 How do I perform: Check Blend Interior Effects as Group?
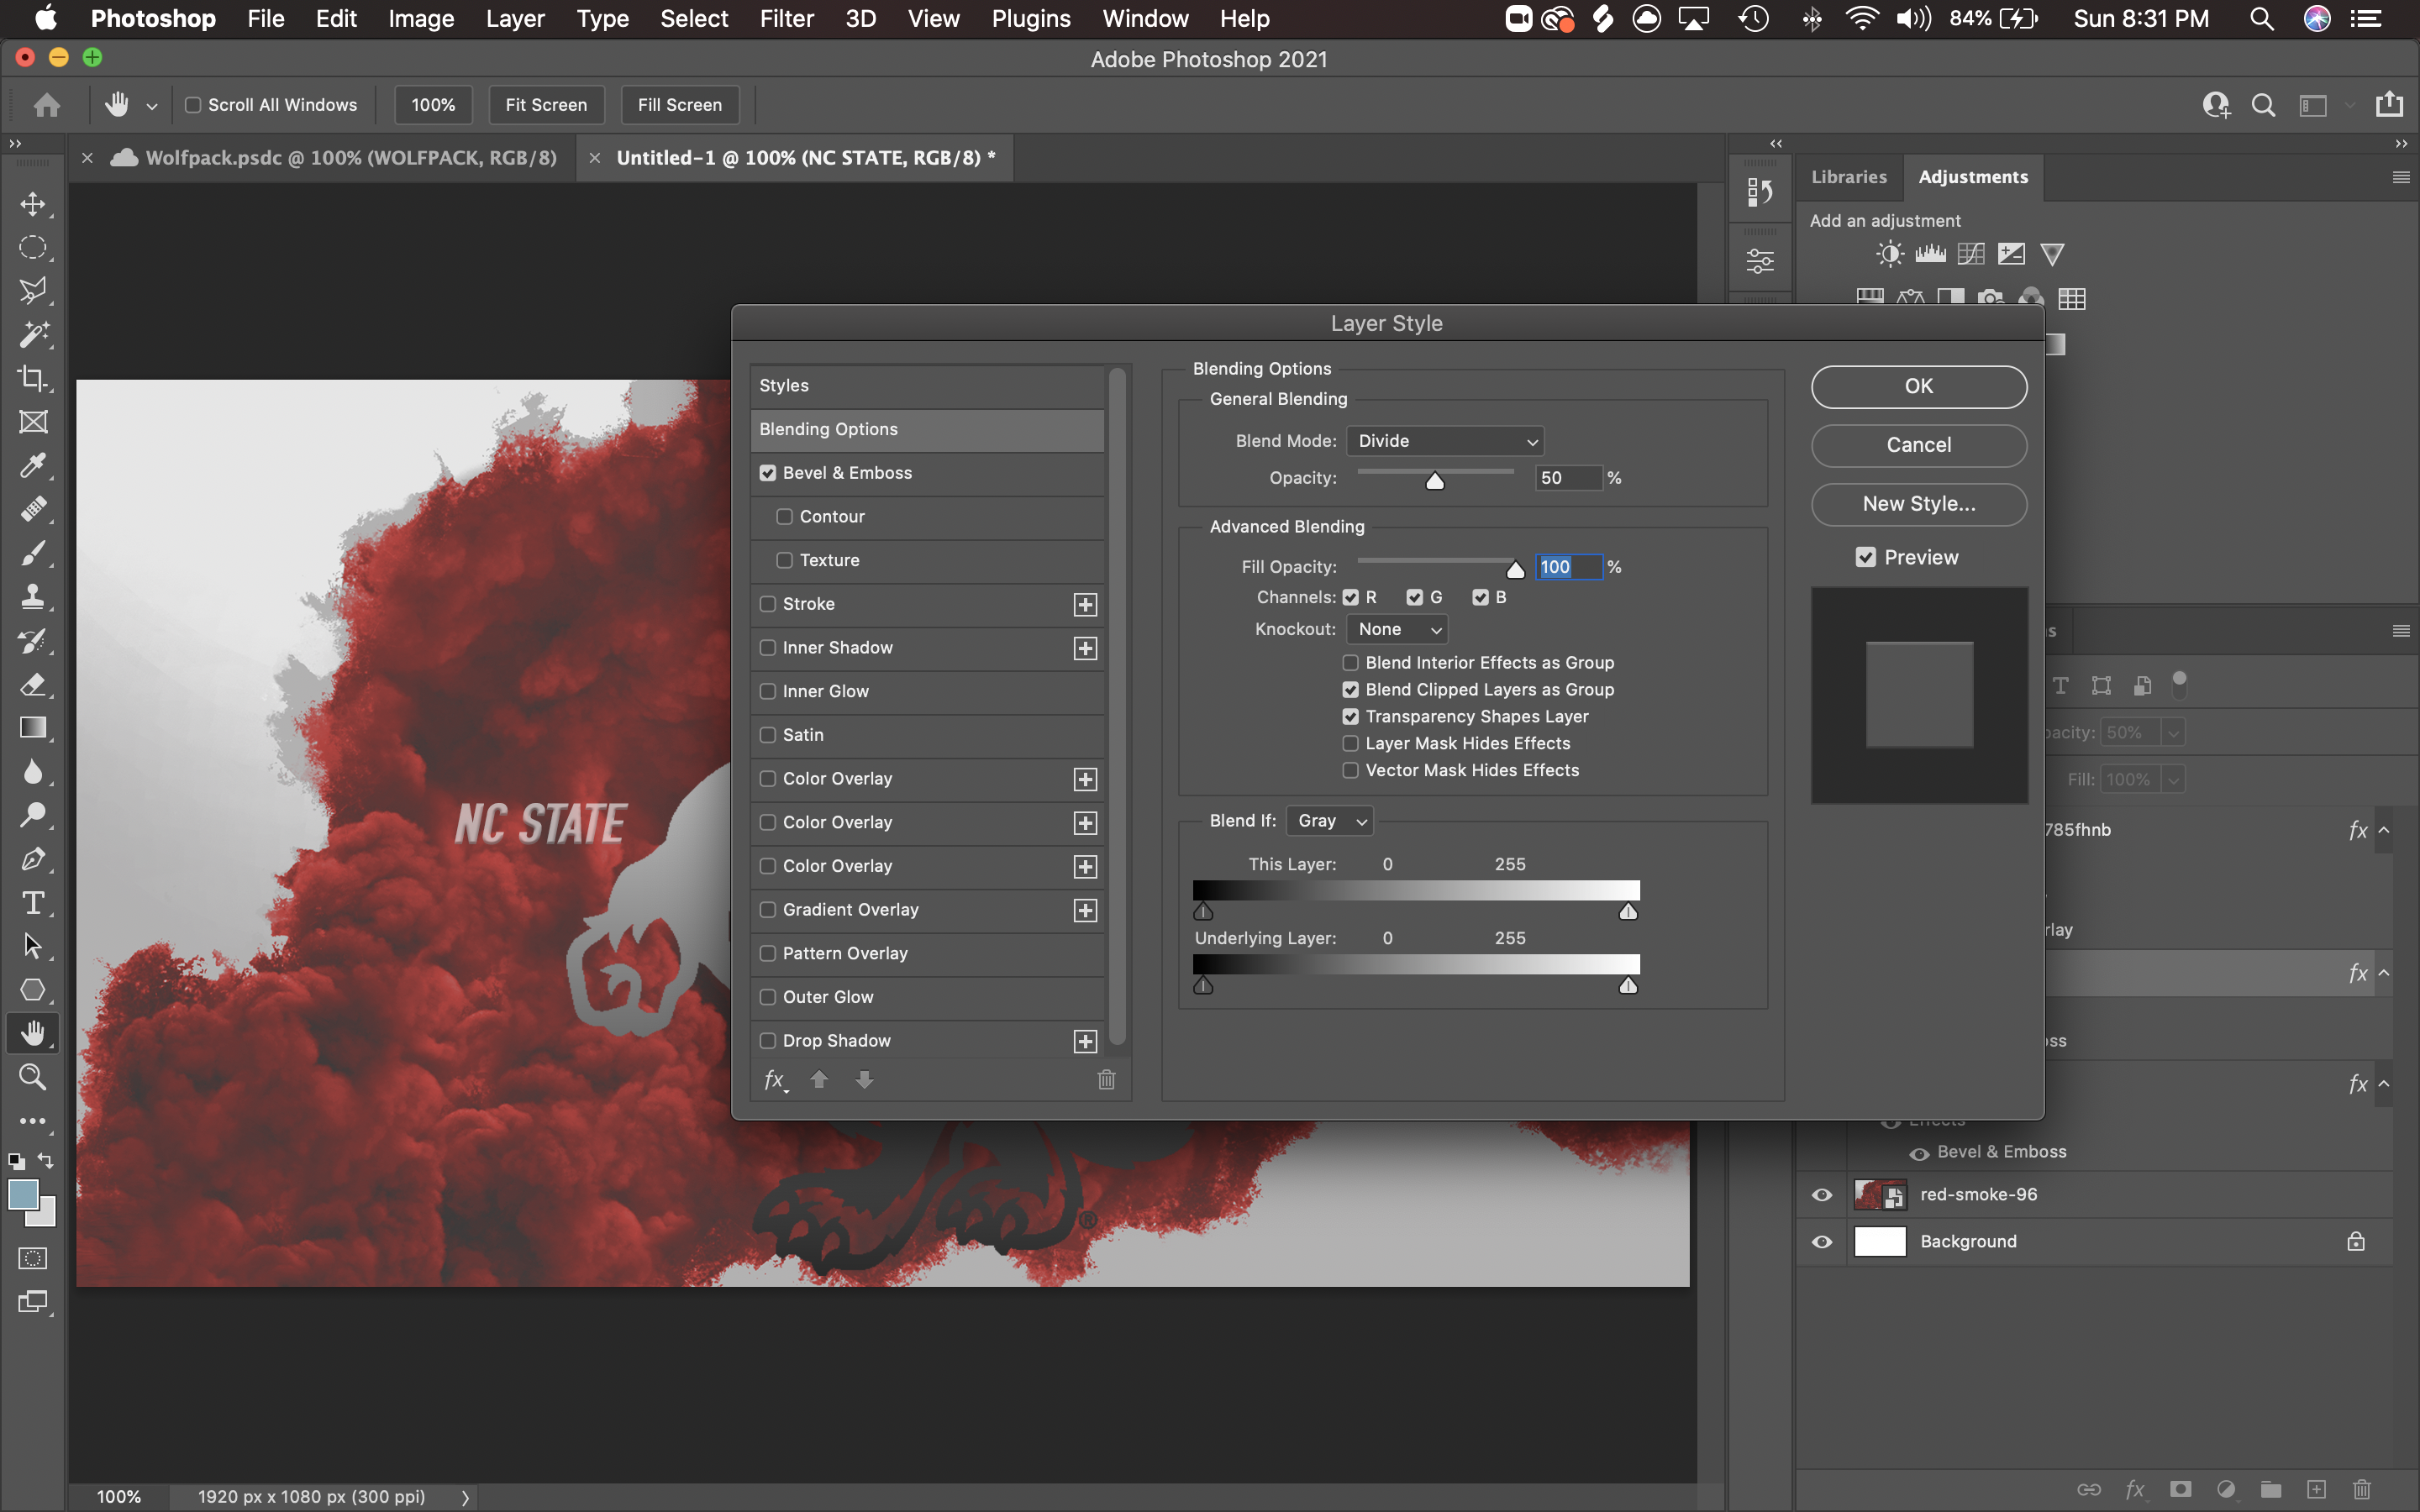click(1350, 663)
